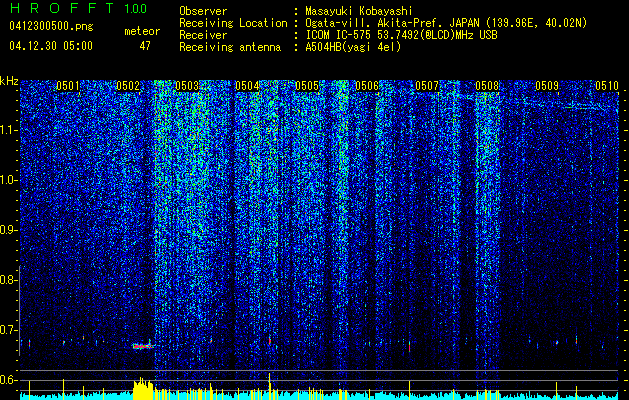Viewport: 629px width, 400px height.
Task: Click the kHz axis unit label
Action: (x=10, y=81)
